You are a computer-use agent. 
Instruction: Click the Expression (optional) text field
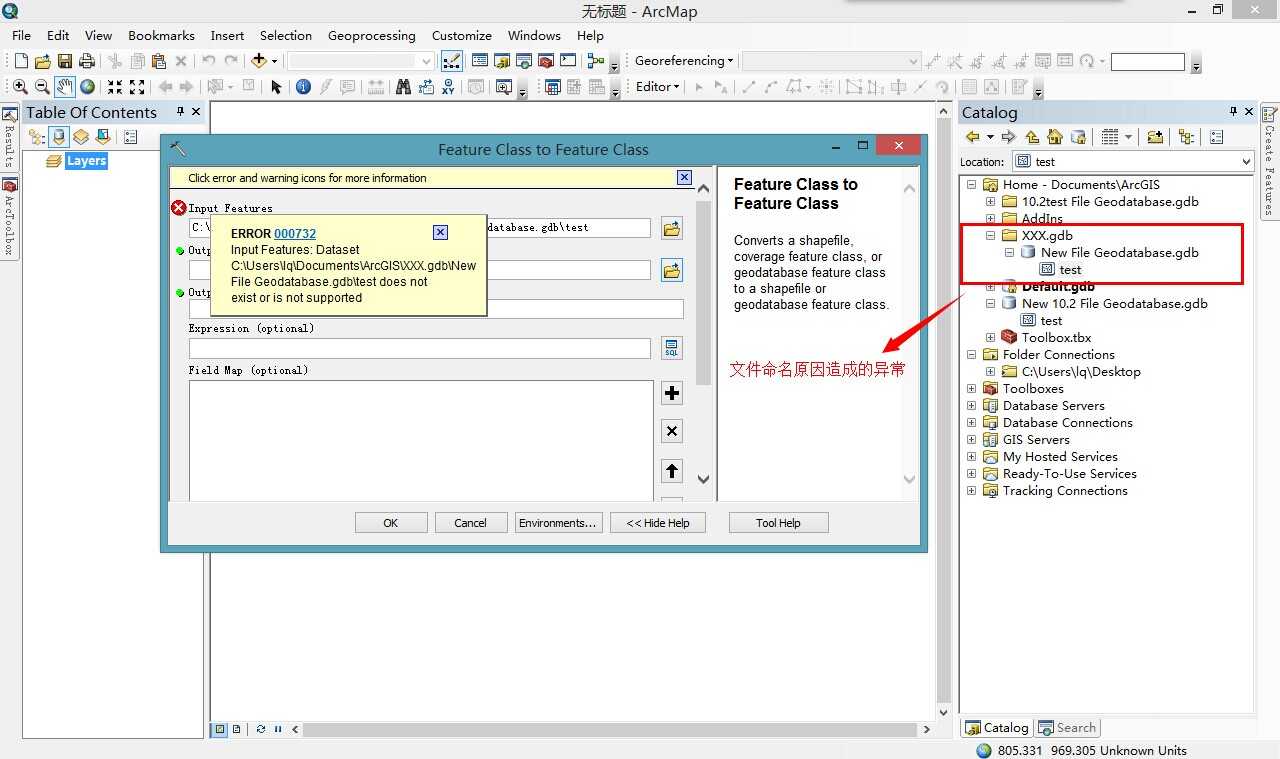(419, 348)
